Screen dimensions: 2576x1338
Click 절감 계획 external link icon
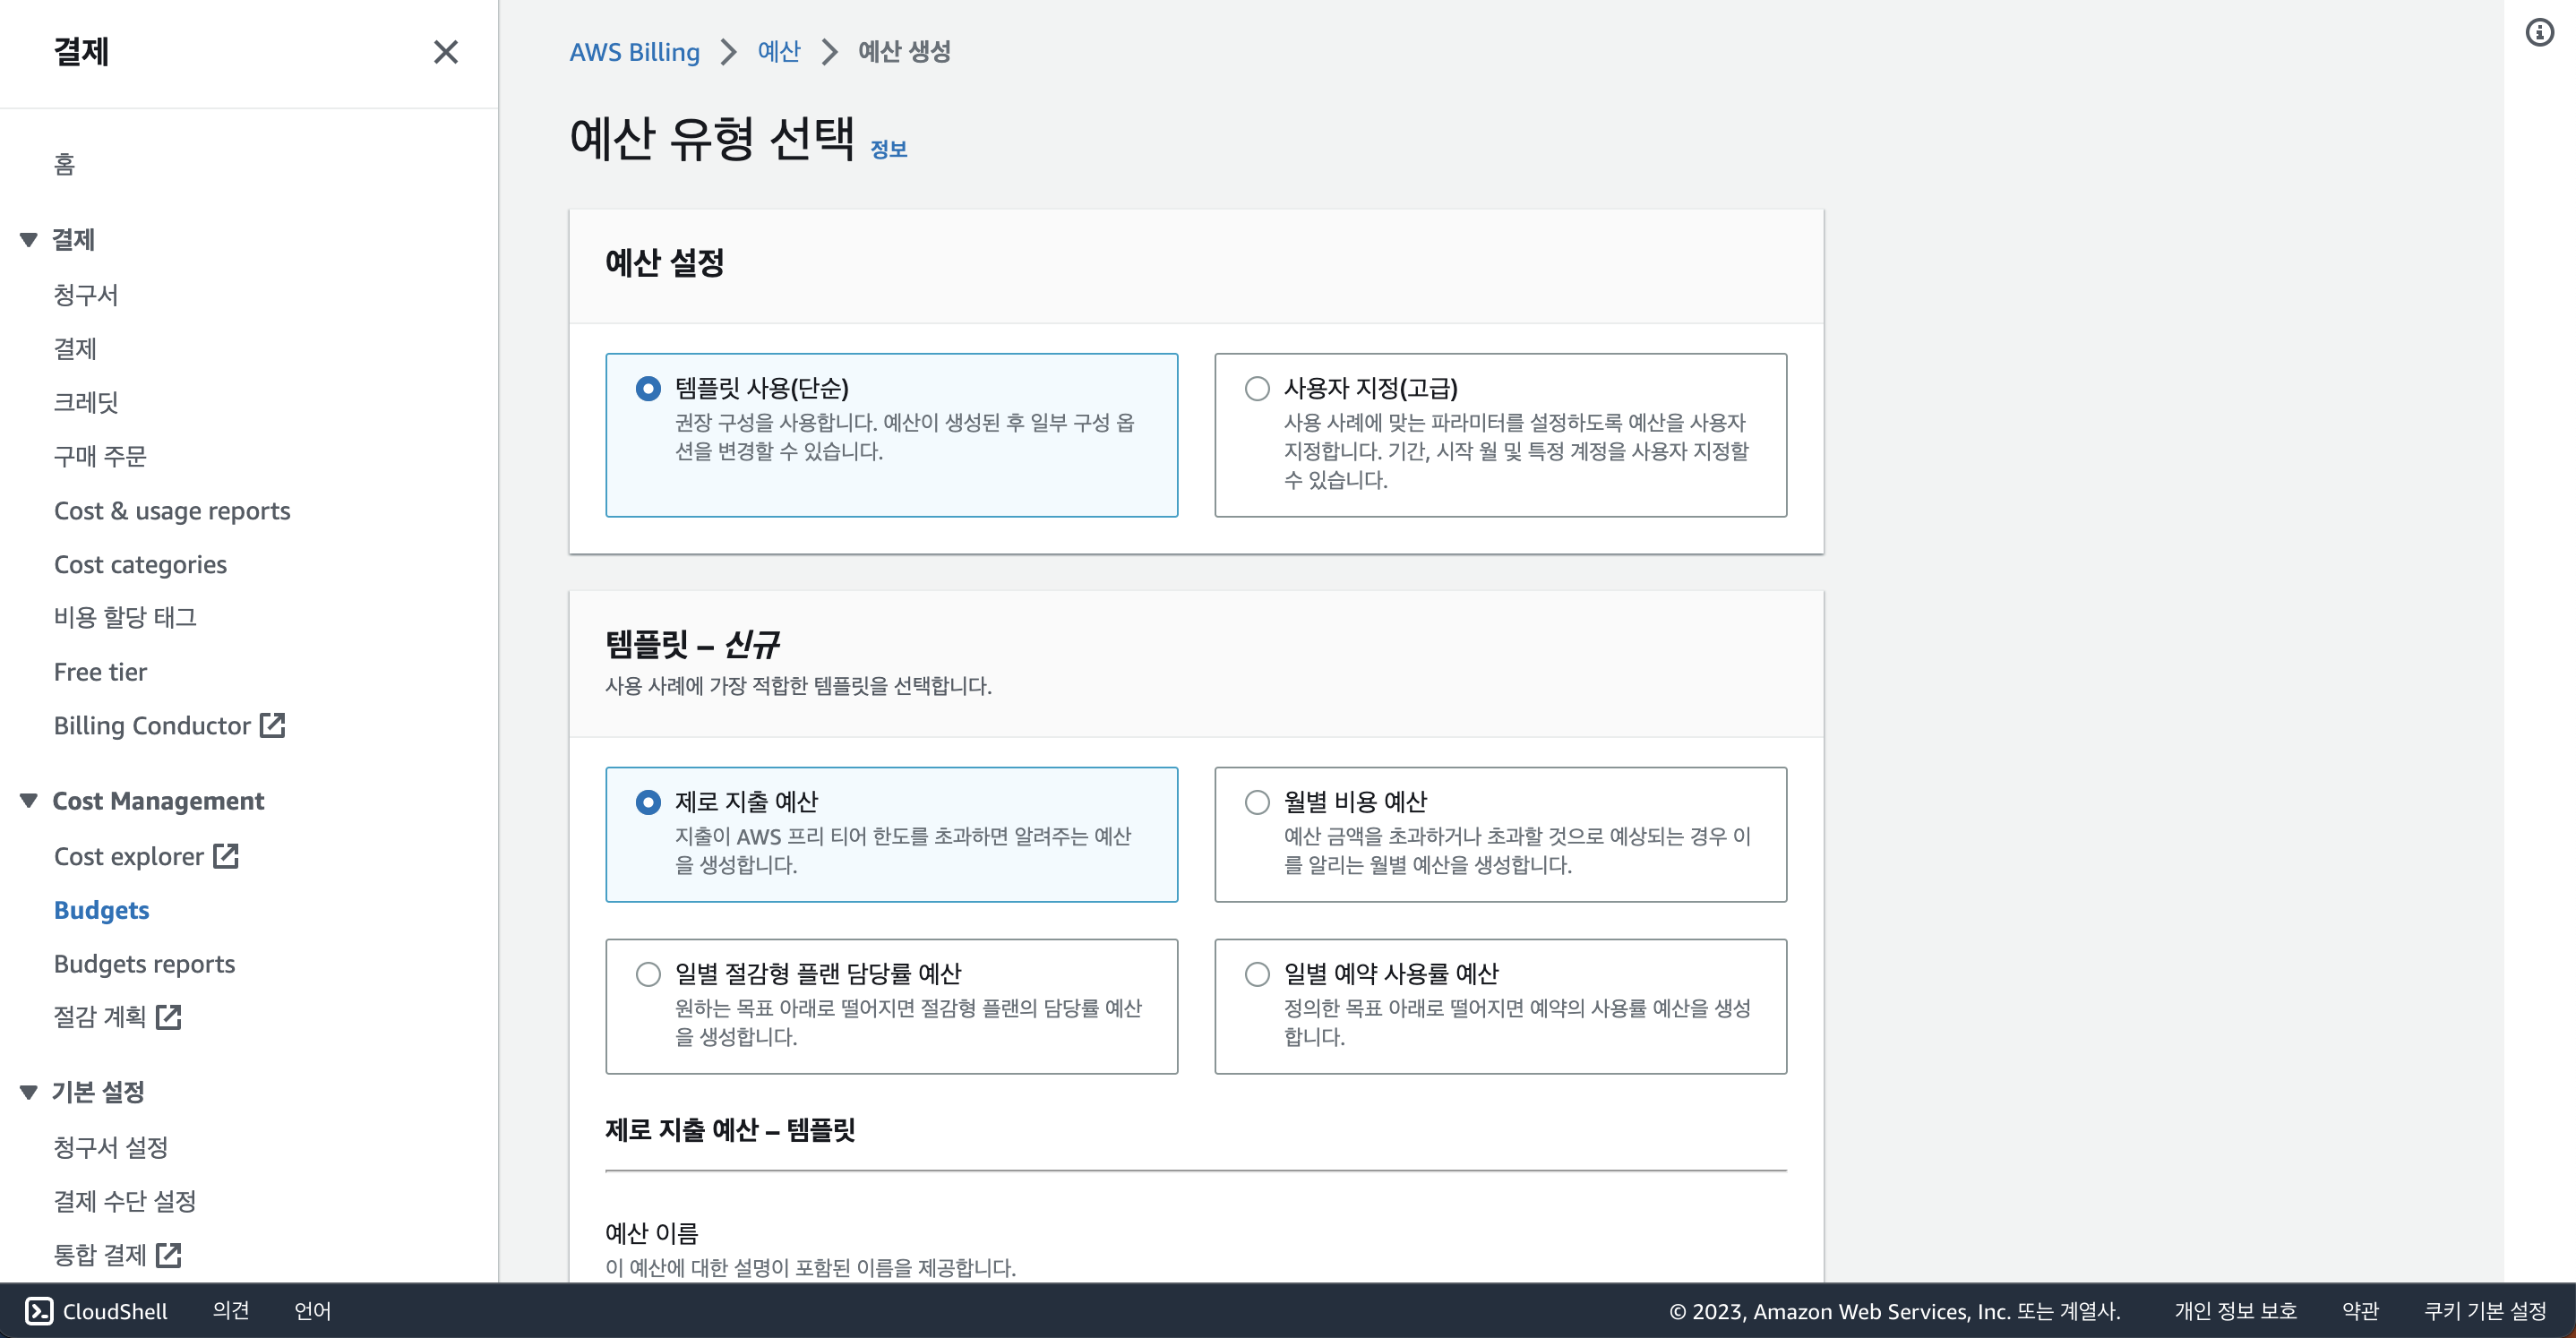[169, 1017]
